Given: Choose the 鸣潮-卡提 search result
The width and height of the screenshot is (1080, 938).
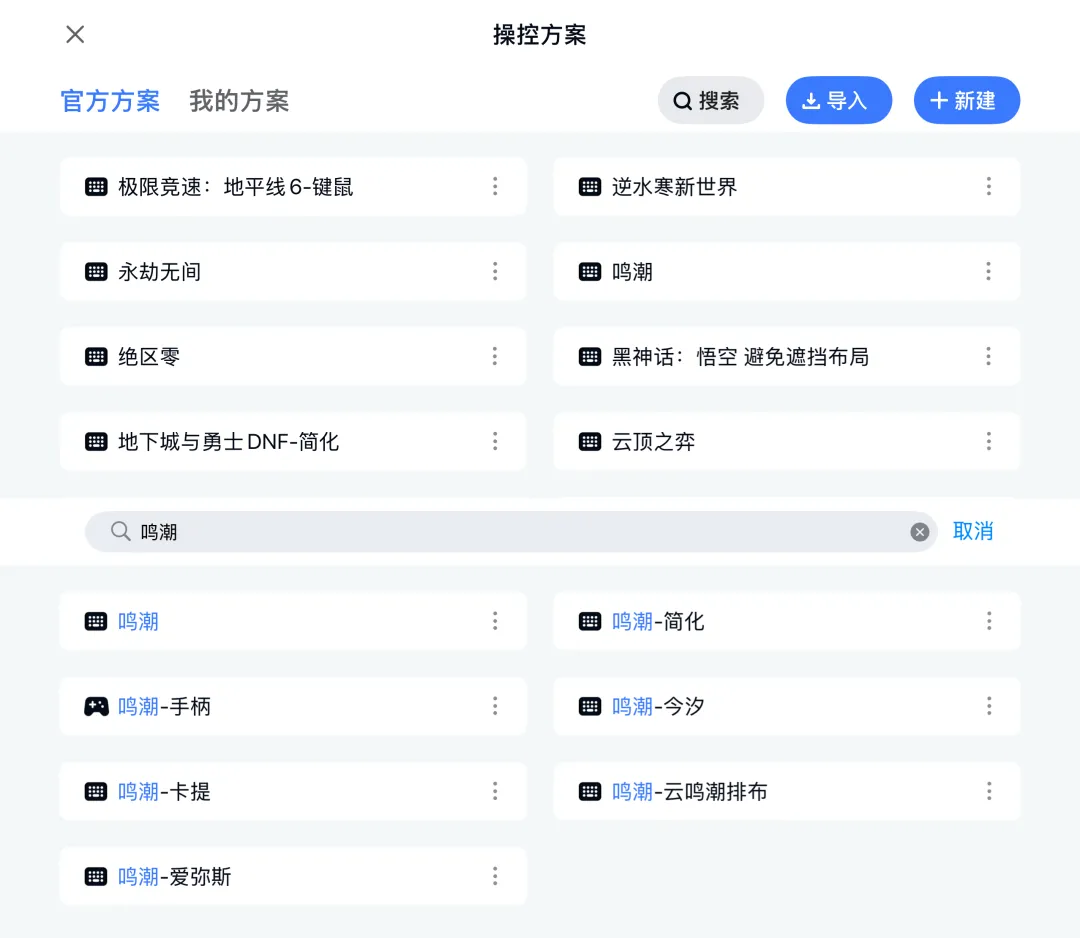Looking at the screenshot, I should [293, 791].
